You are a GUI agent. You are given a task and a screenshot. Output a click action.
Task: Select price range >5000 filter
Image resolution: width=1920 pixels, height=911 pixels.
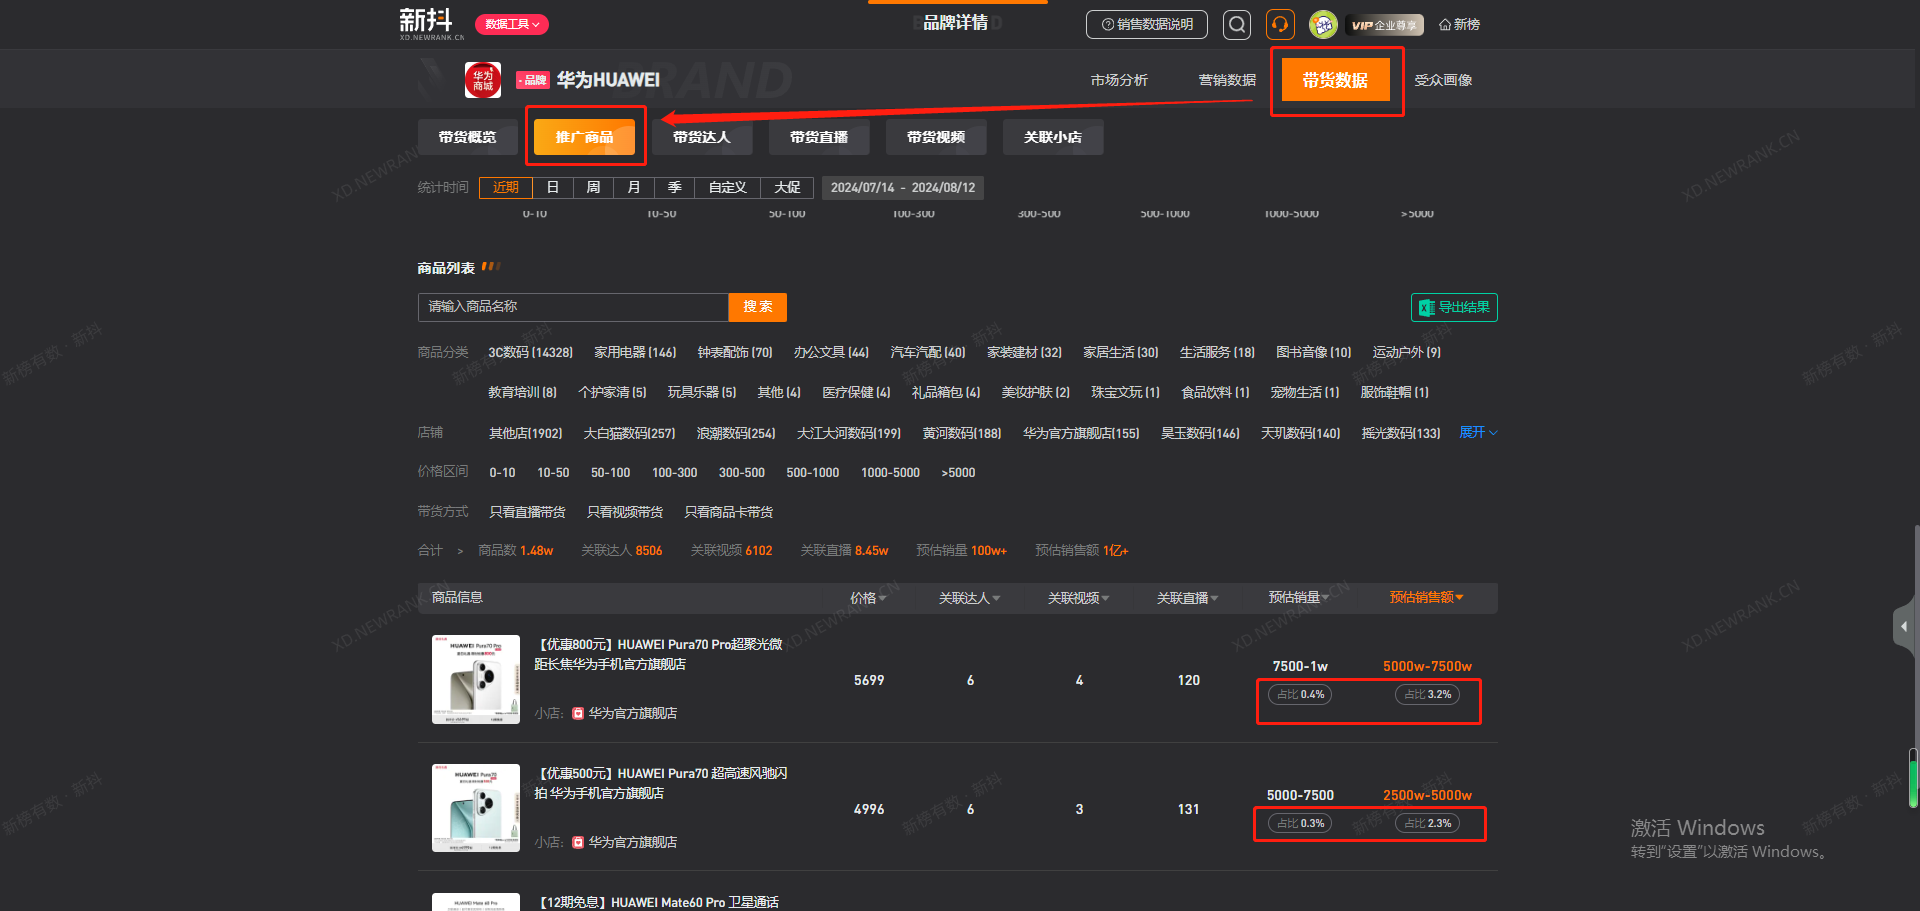958,473
